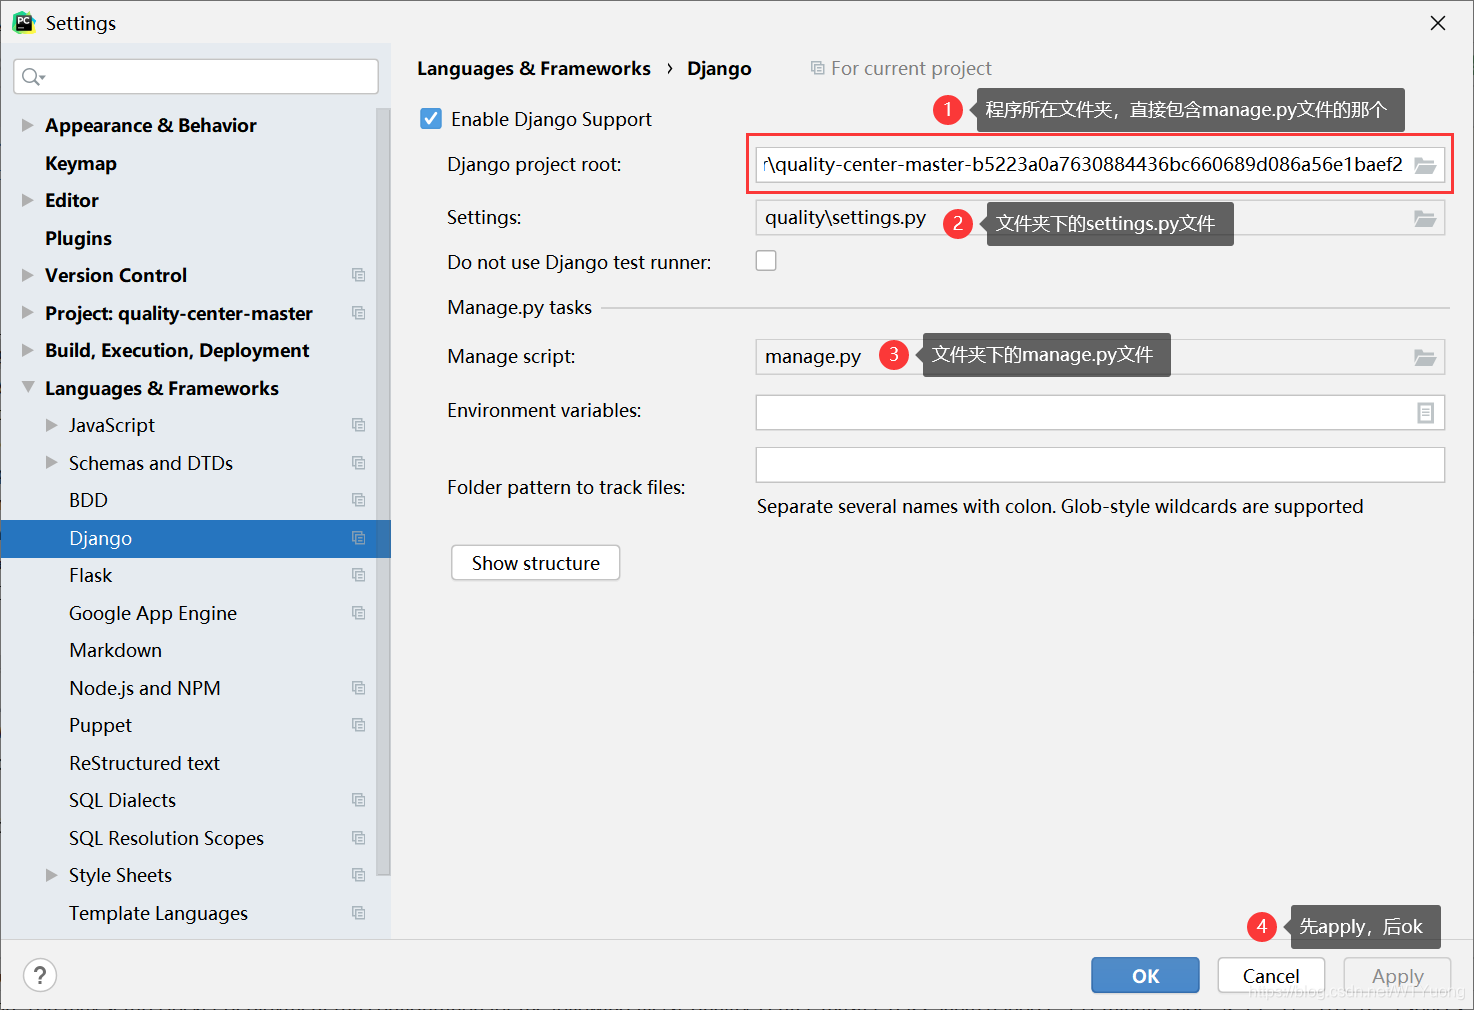Open Keymap settings page

[x=81, y=163]
